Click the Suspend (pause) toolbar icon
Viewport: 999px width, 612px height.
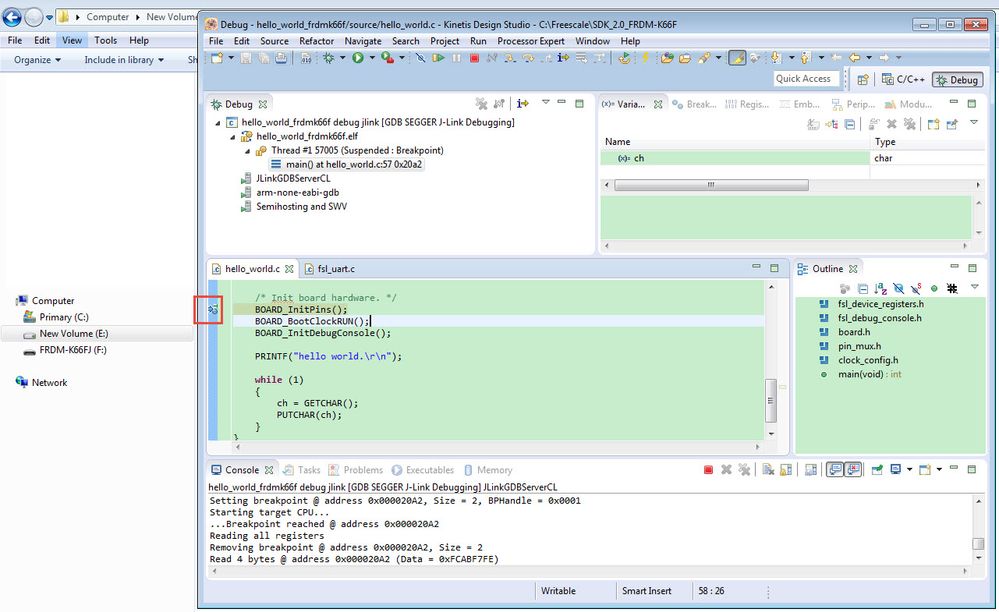coord(456,58)
